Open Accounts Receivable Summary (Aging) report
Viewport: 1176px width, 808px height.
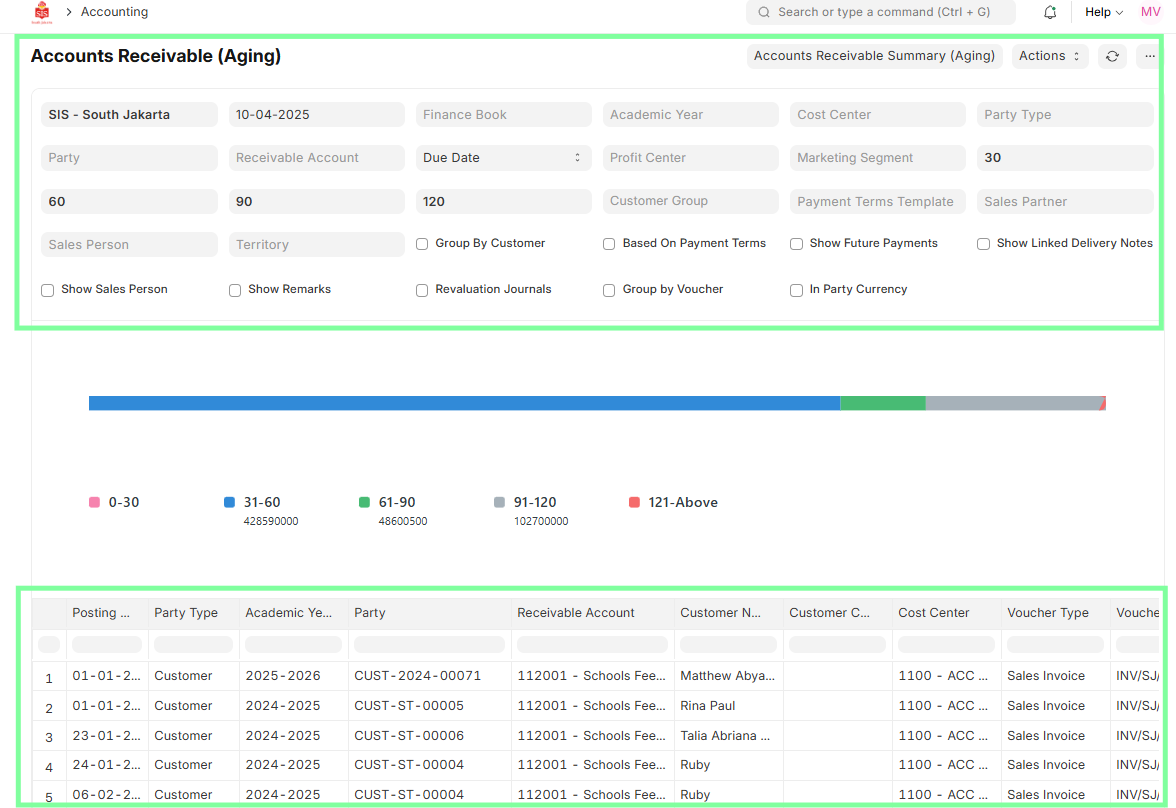click(x=874, y=56)
